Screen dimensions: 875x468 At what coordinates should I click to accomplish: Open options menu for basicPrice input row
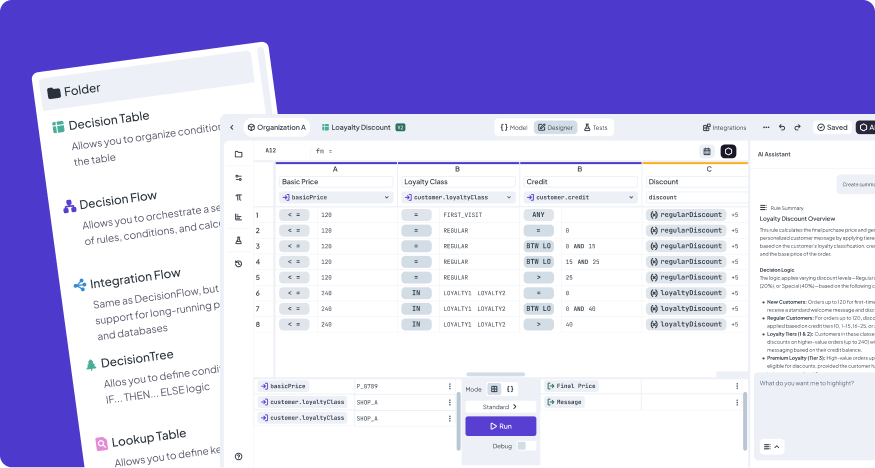450,386
